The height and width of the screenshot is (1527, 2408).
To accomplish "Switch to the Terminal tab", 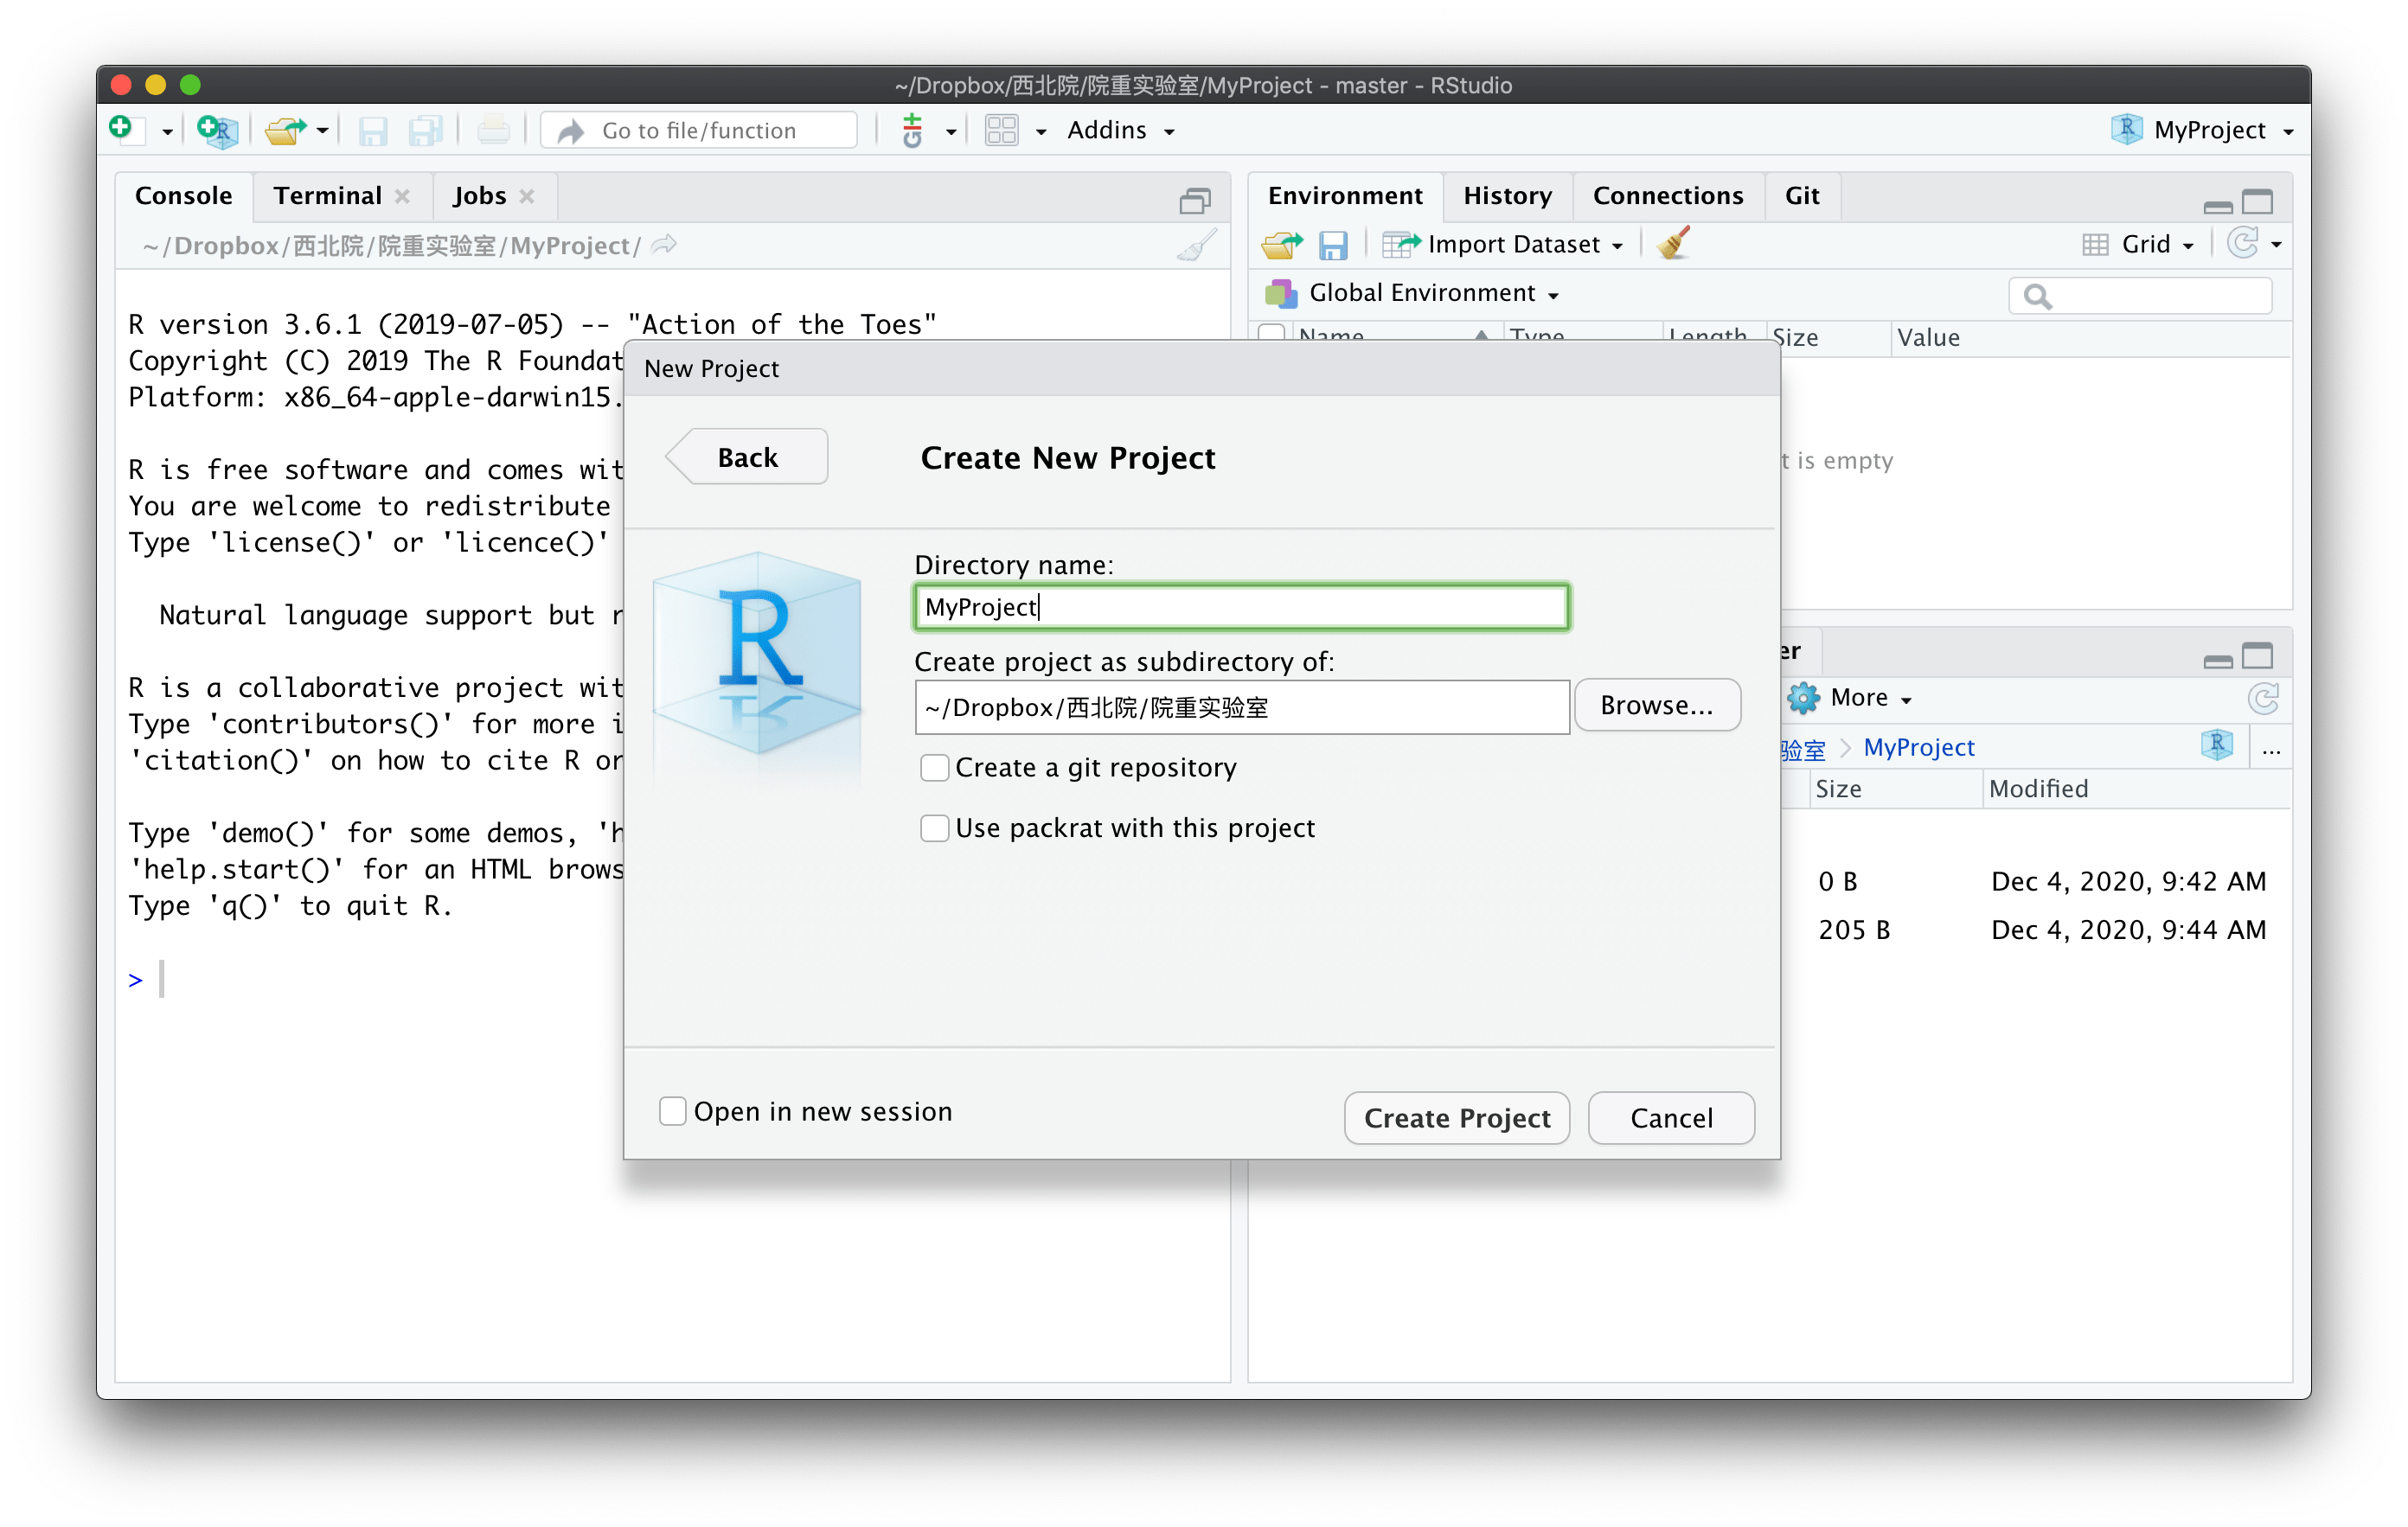I will pyautogui.click(x=327, y=196).
